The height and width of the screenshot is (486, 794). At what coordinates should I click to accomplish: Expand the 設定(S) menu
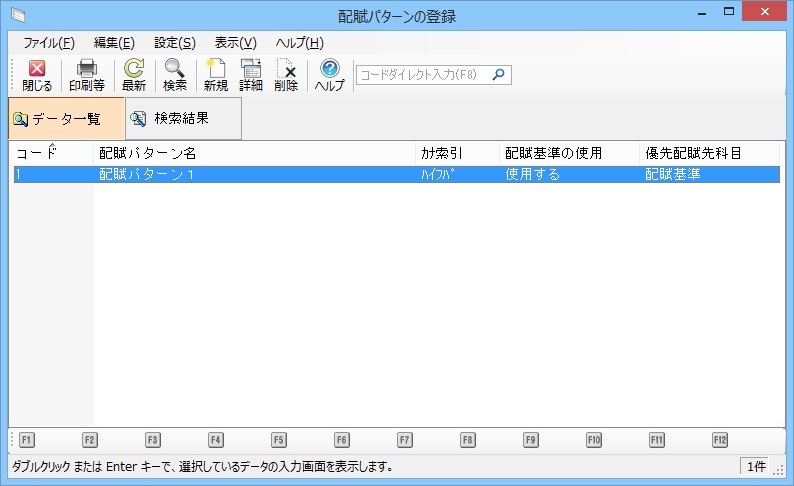pyautogui.click(x=175, y=43)
